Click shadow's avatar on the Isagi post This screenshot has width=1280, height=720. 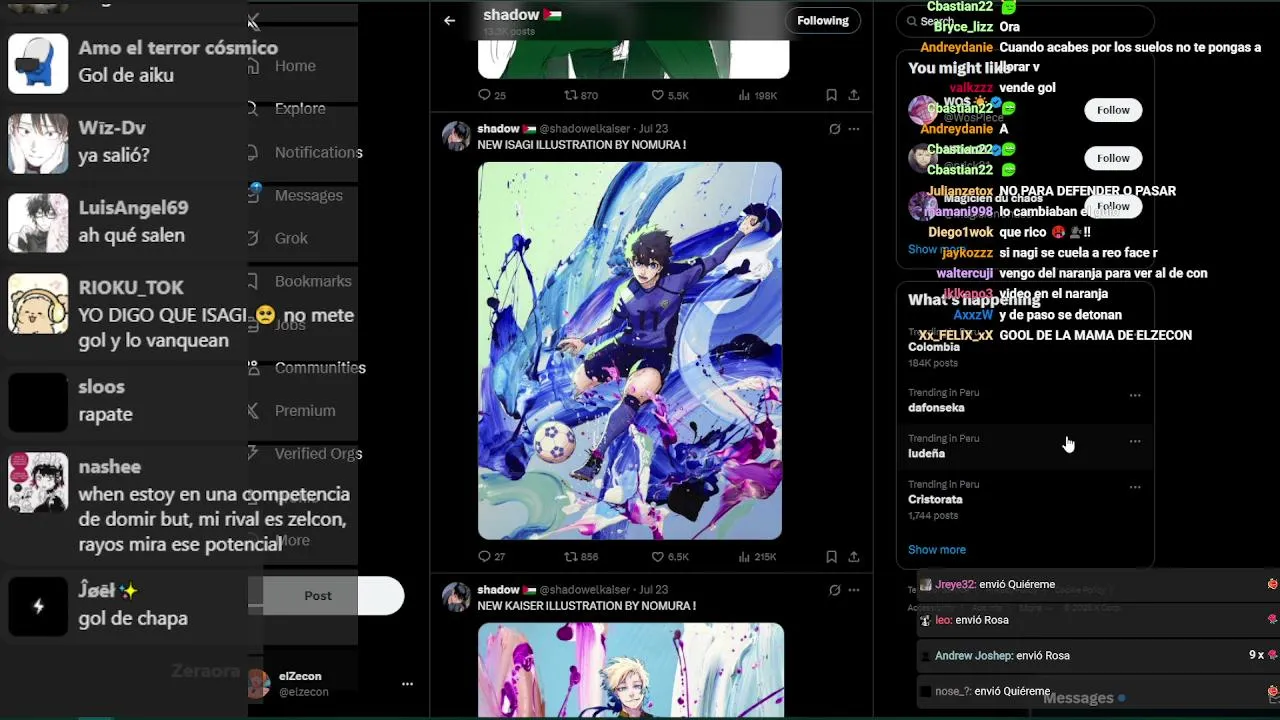click(456, 136)
